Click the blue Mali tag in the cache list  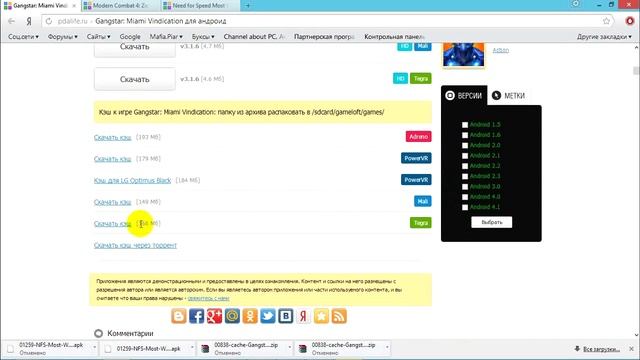(x=422, y=201)
